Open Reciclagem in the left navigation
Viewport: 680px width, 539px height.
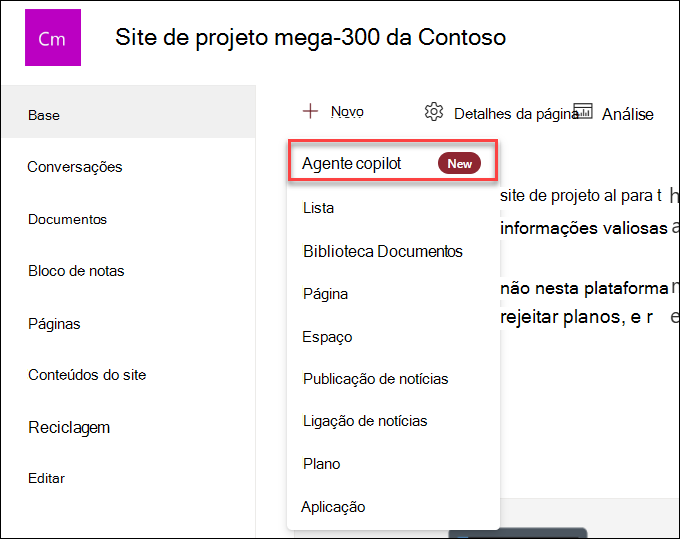click(x=69, y=428)
